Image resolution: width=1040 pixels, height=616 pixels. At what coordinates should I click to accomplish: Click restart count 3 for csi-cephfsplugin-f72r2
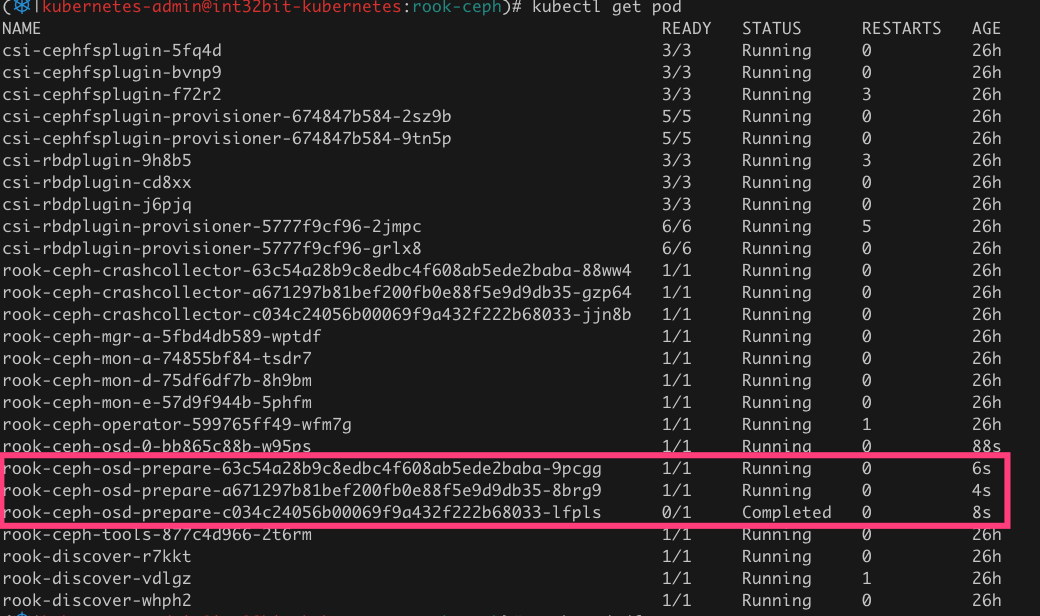click(x=866, y=94)
